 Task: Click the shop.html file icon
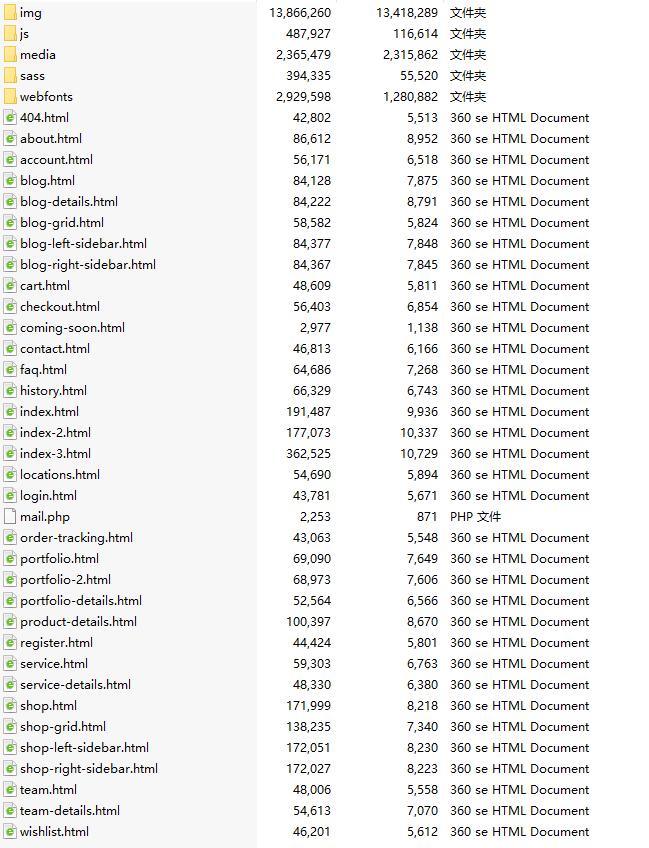10,706
